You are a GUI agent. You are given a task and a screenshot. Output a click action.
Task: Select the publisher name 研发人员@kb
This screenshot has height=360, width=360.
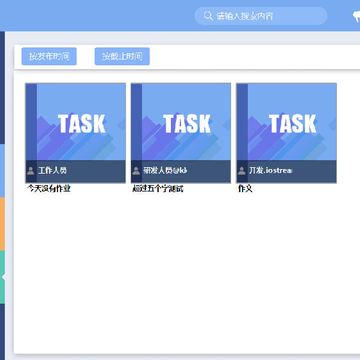tap(165, 171)
